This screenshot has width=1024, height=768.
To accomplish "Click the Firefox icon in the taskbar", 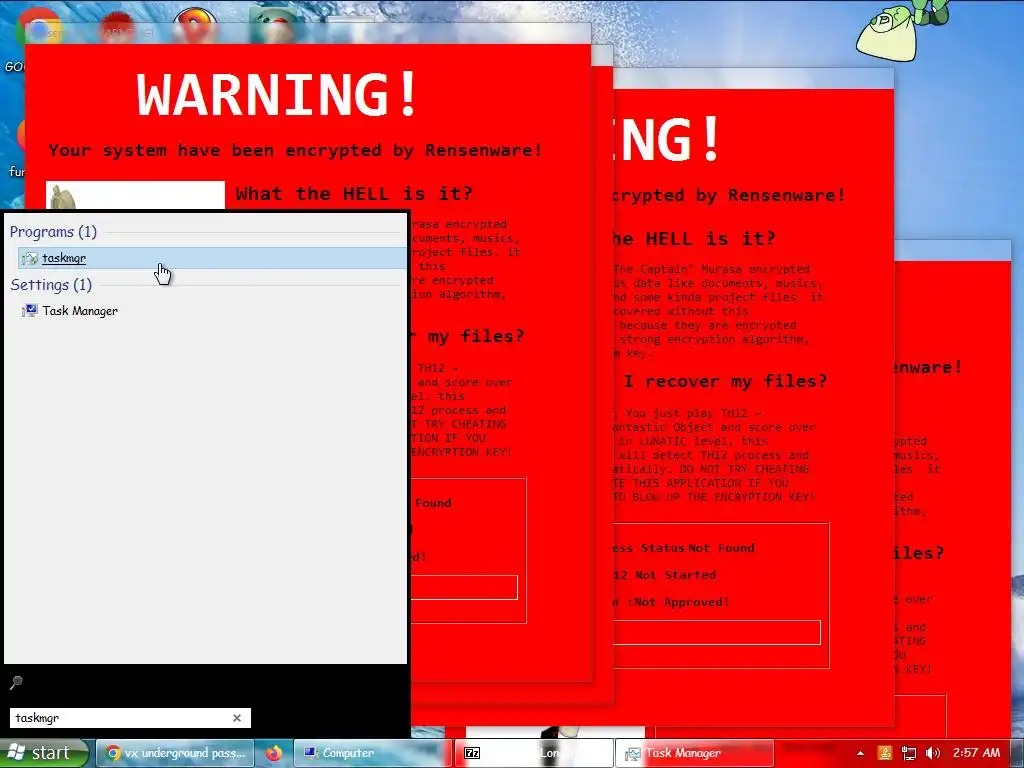I will [x=274, y=753].
